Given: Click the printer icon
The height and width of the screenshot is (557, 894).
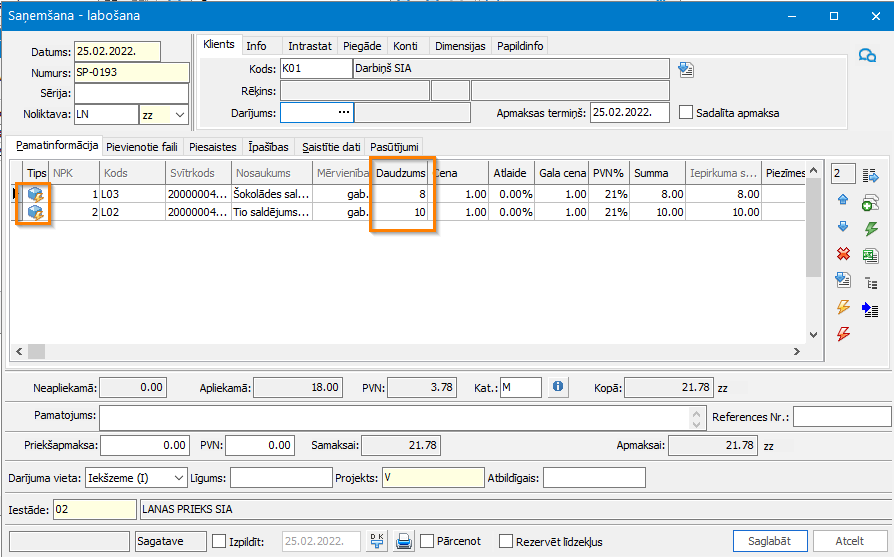Looking at the screenshot, I should 404,540.
